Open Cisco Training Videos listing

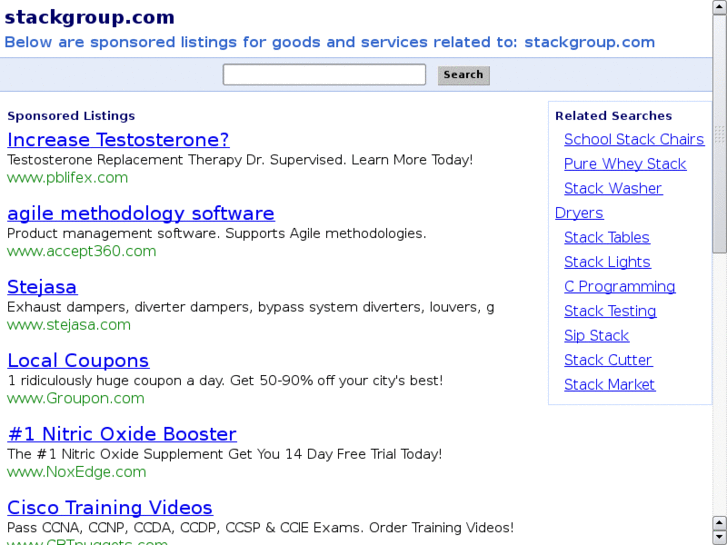[110, 507]
